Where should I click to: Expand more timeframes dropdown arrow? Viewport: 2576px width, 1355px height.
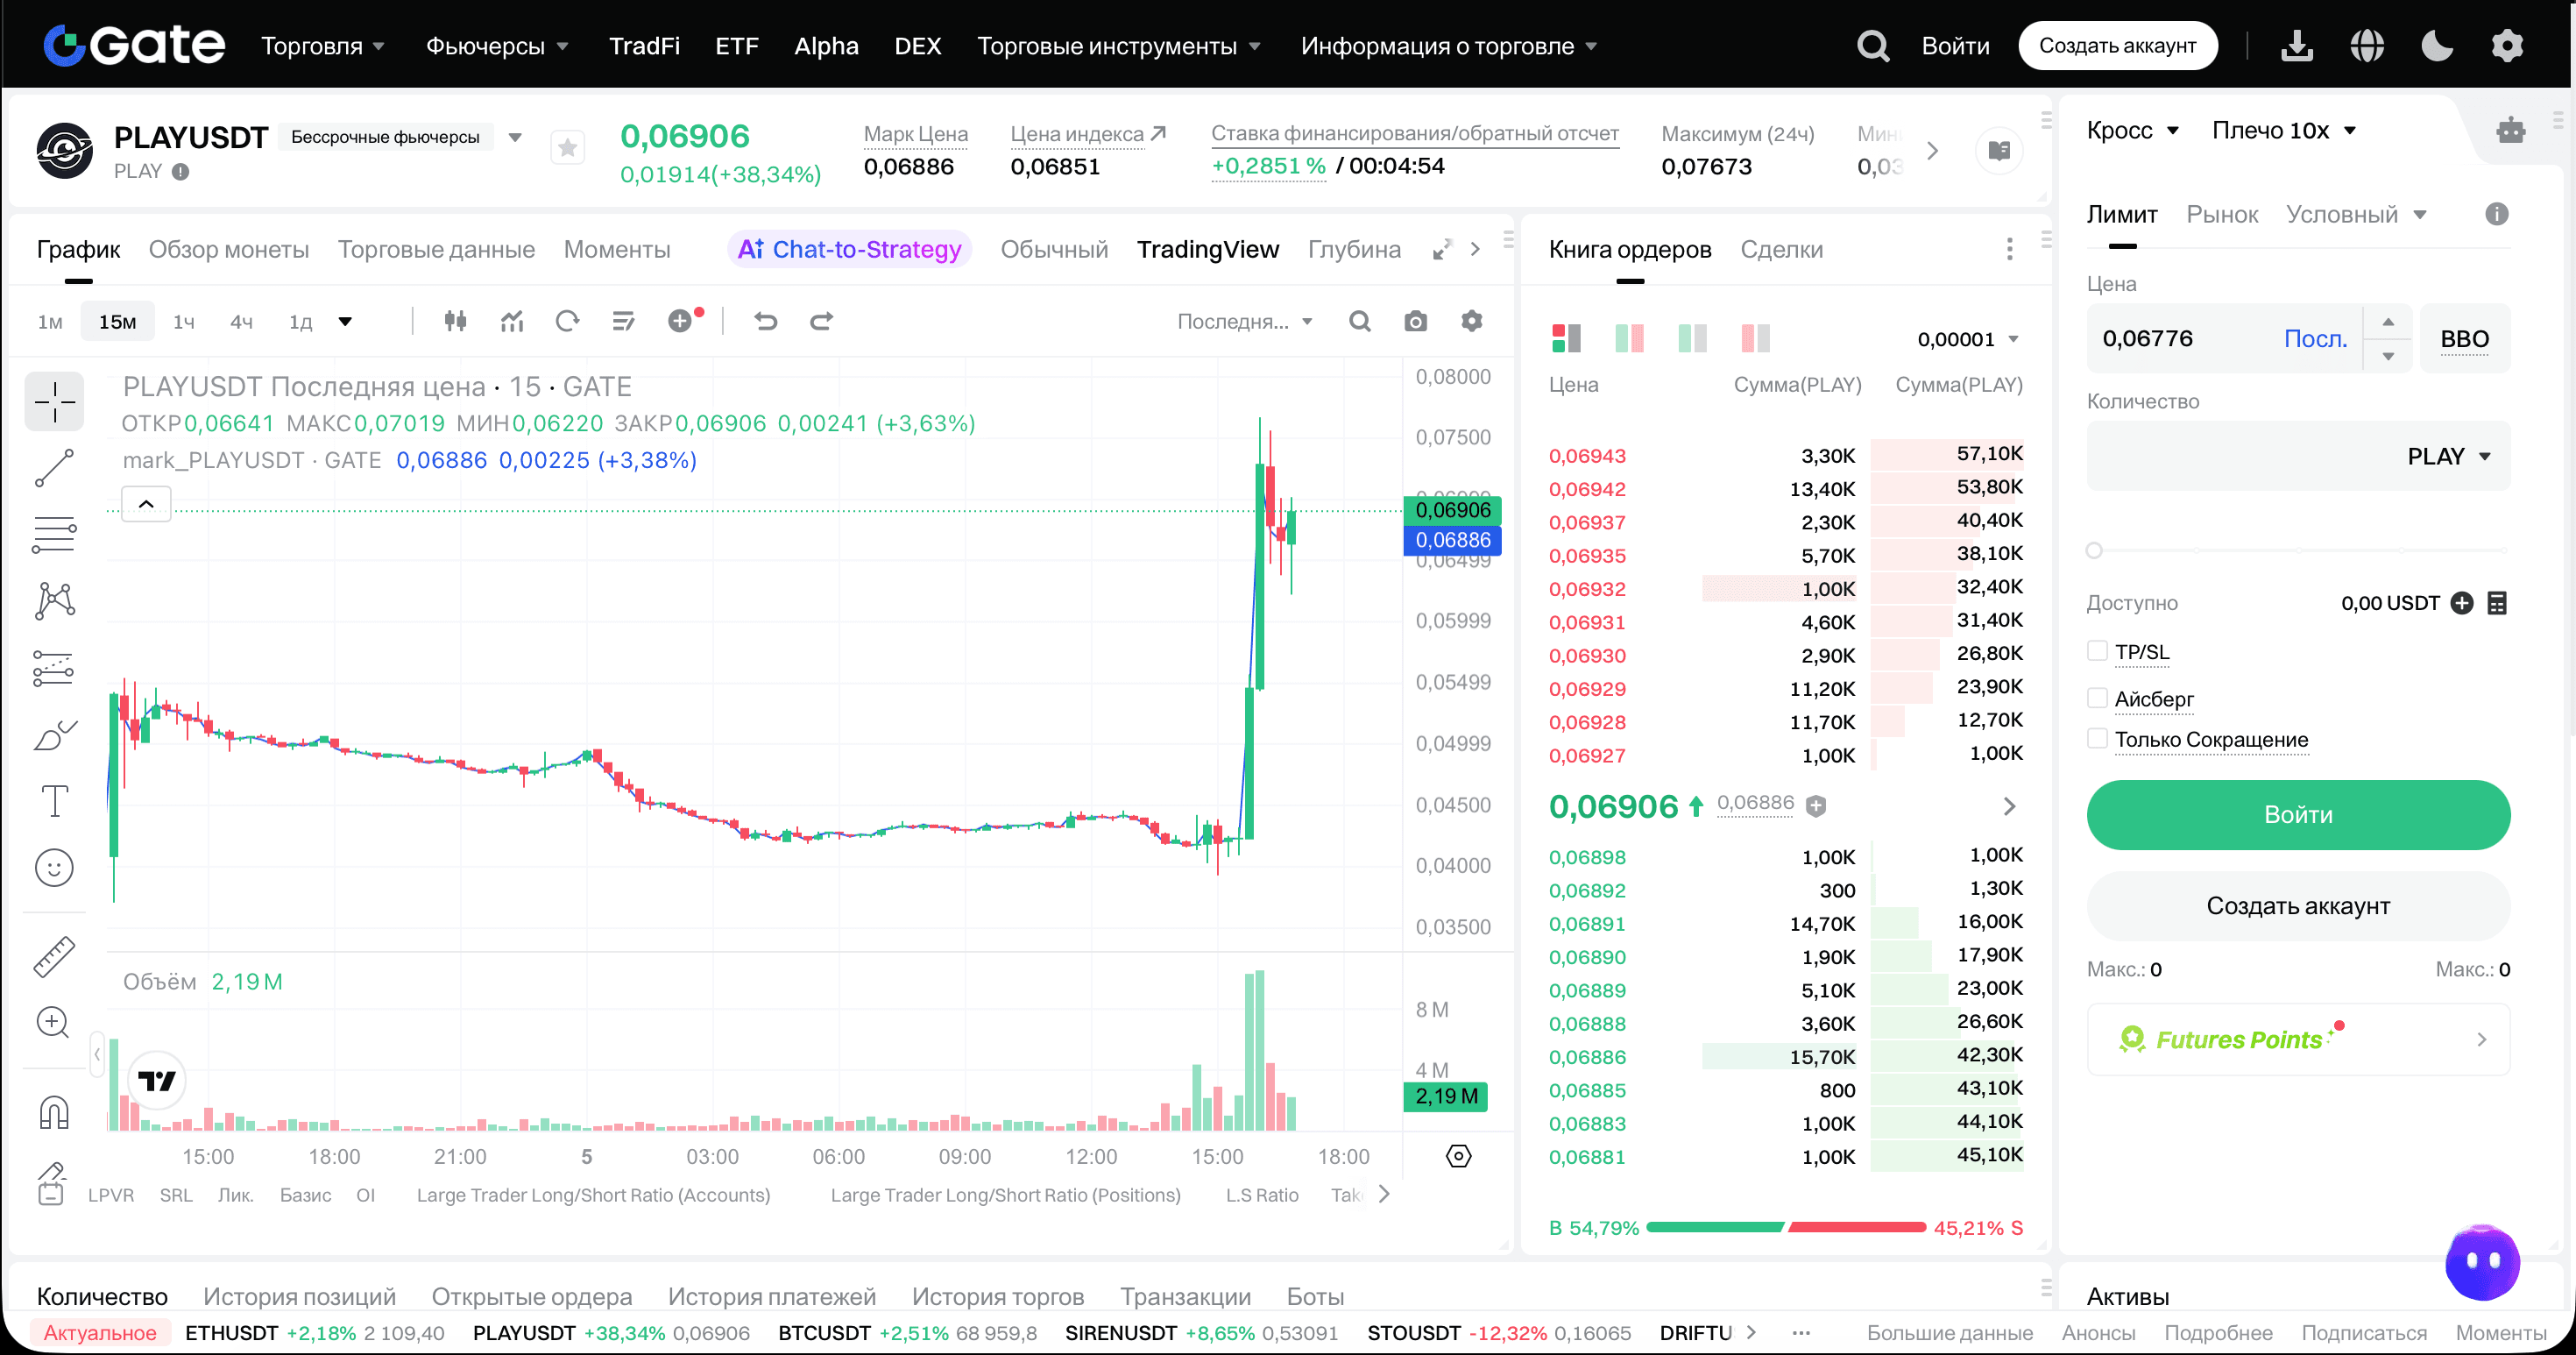pyautogui.click(x=345, y=322)
